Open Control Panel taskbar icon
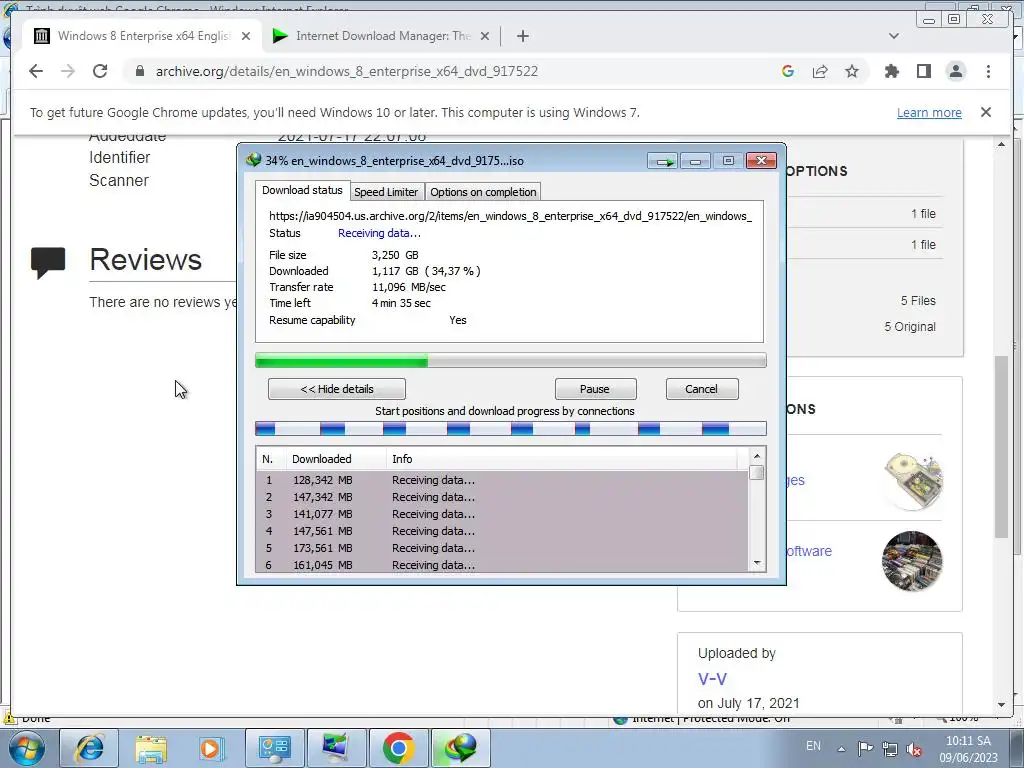This screenshot has width=1024, height=768. tap(274, 748)
